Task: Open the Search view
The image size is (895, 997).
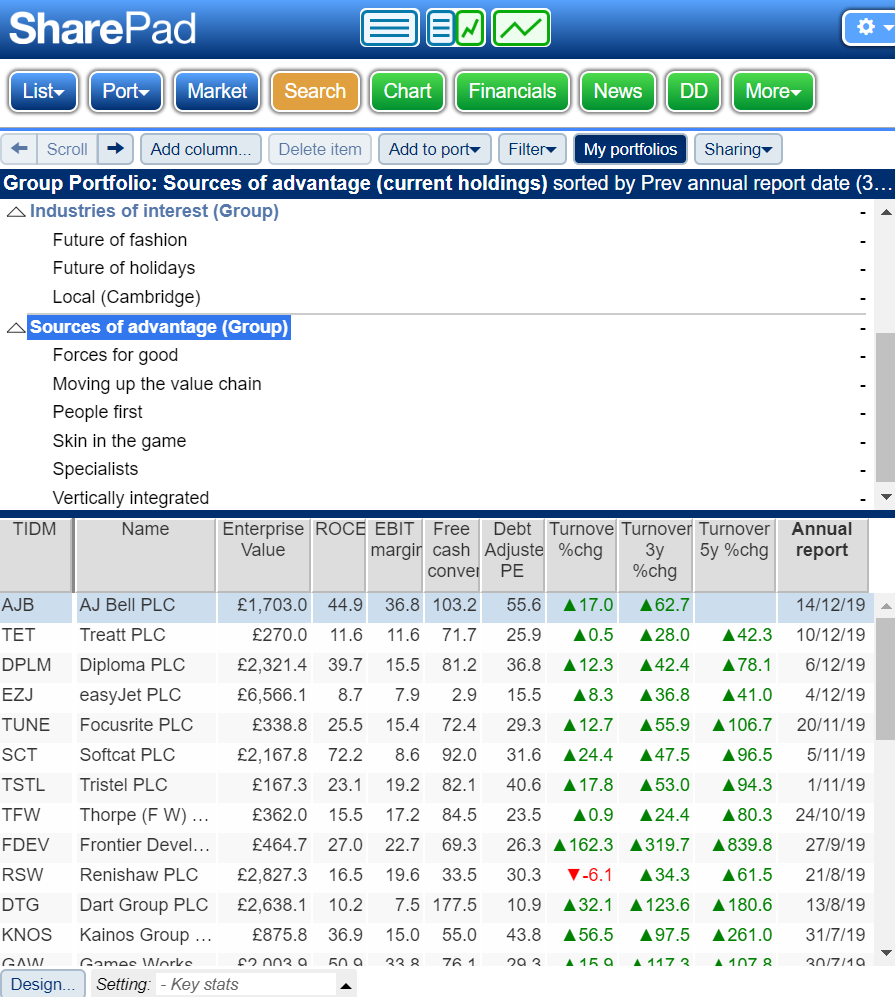Action: tap(315, 91)
